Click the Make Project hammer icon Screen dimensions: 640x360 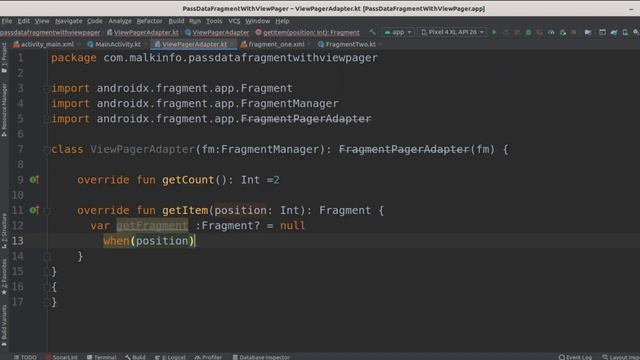pos(372,32)
